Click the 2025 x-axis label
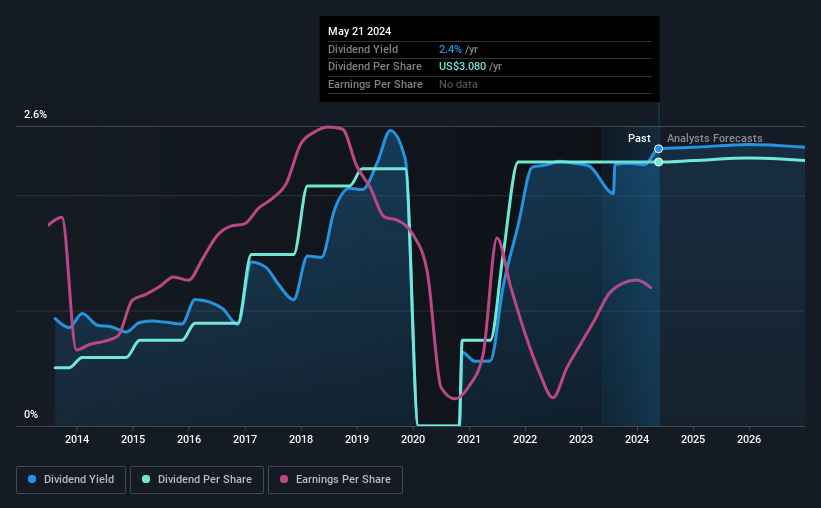The image size is (821, 508). pos(693,439)
